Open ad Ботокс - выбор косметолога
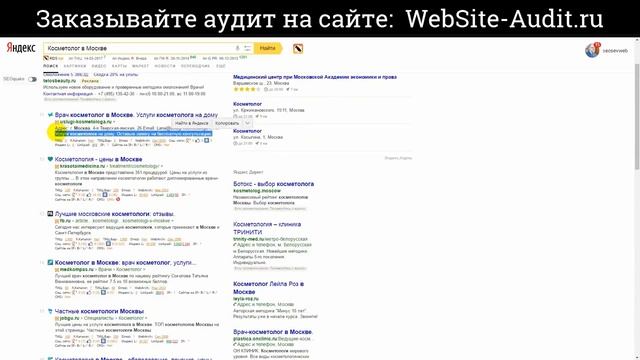The height and width of the screenshot is (360, 640). 273,184
